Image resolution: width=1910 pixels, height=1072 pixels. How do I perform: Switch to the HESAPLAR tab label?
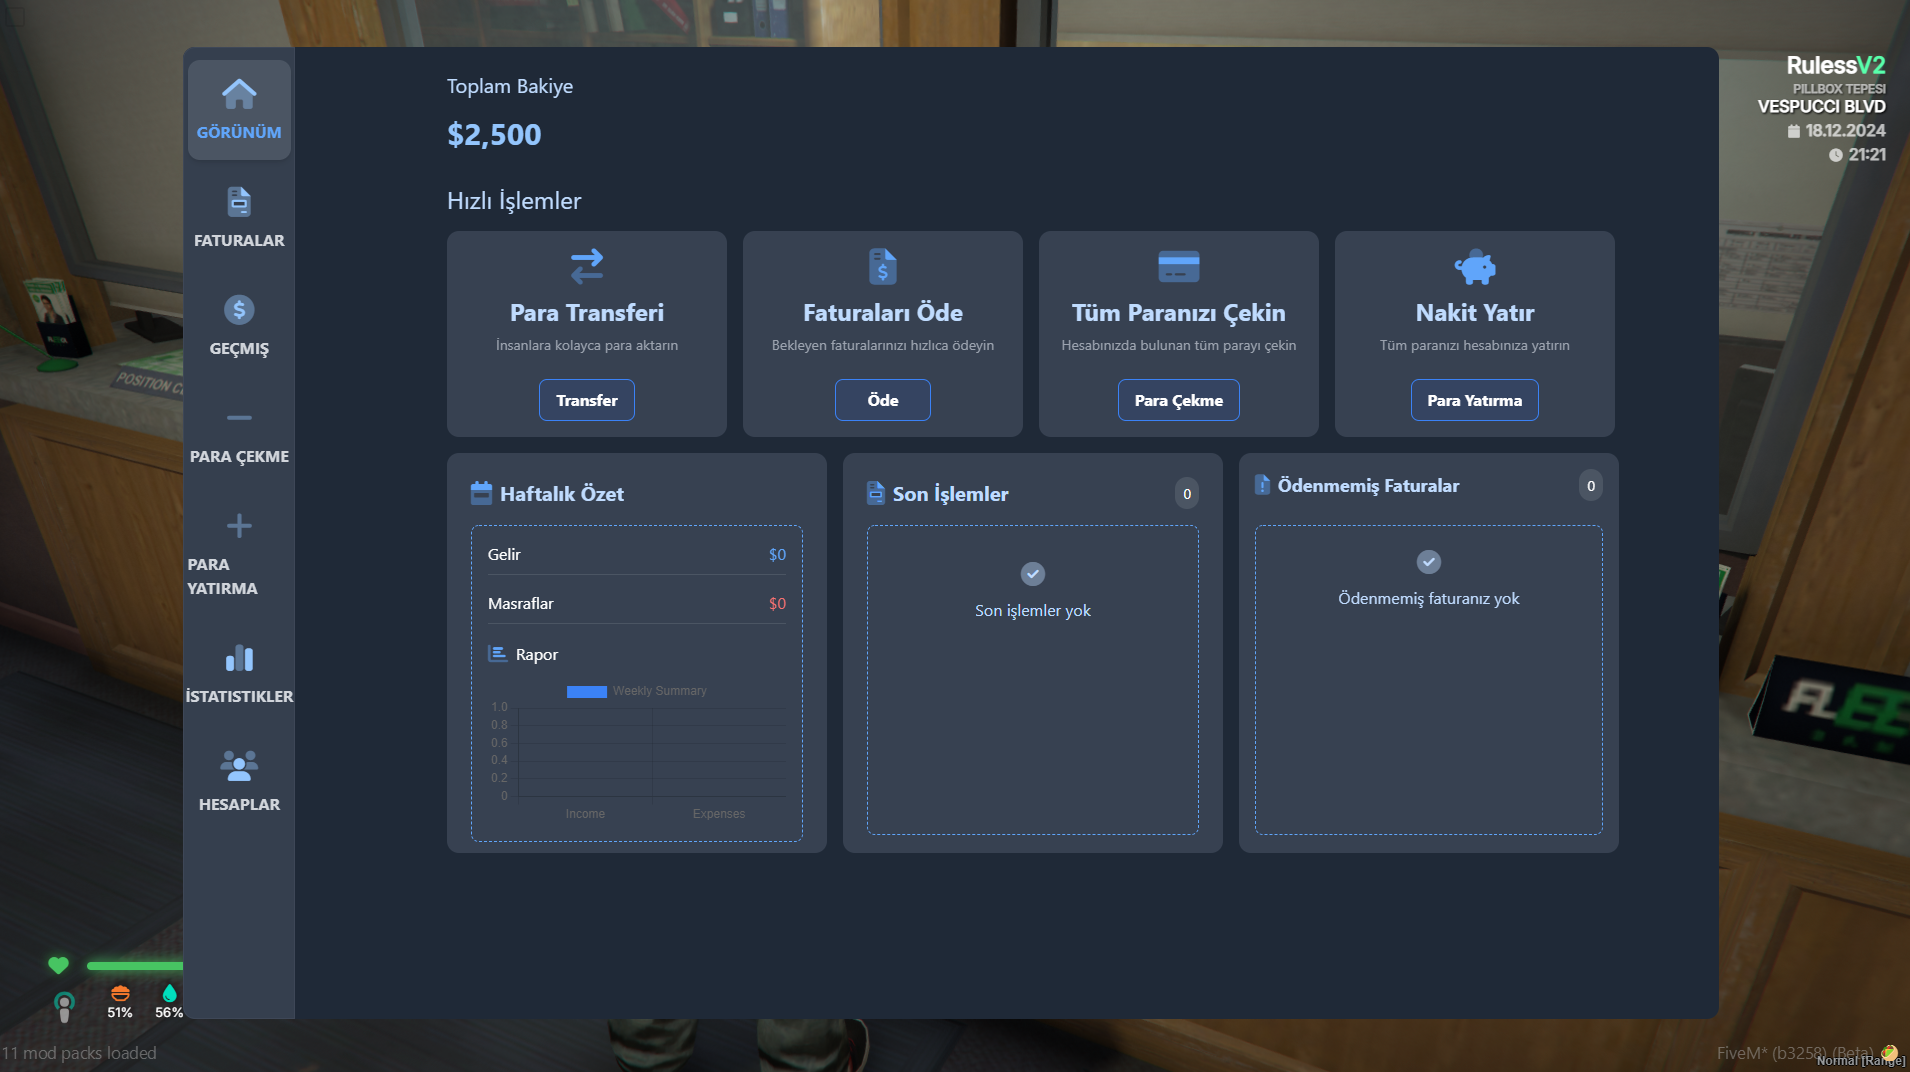tap(239, 804)
